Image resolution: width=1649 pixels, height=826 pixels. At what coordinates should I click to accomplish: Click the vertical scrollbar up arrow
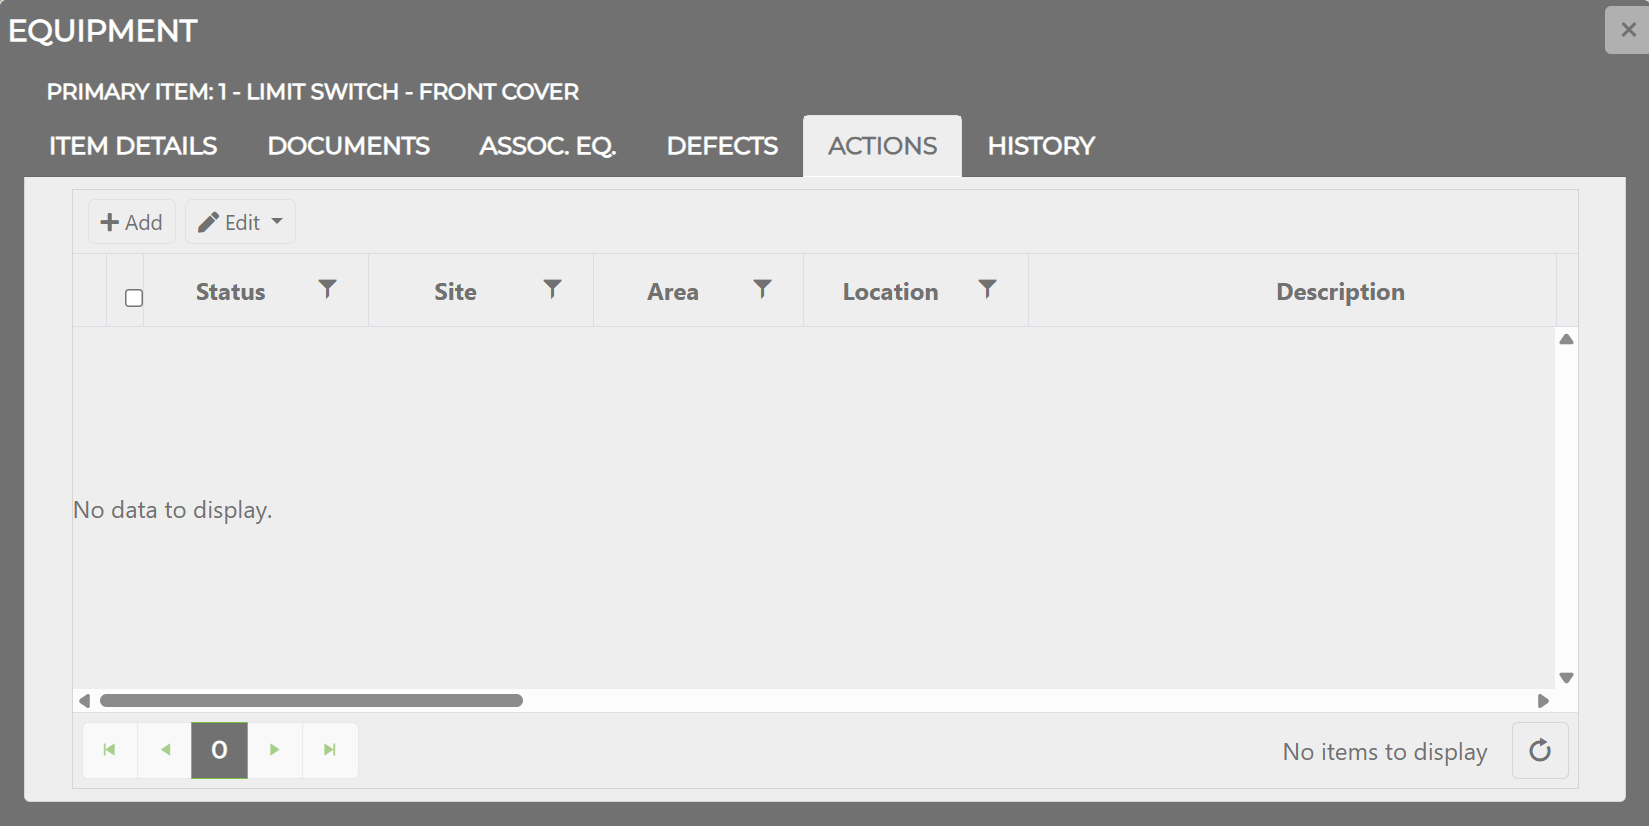click(1566, 339)
